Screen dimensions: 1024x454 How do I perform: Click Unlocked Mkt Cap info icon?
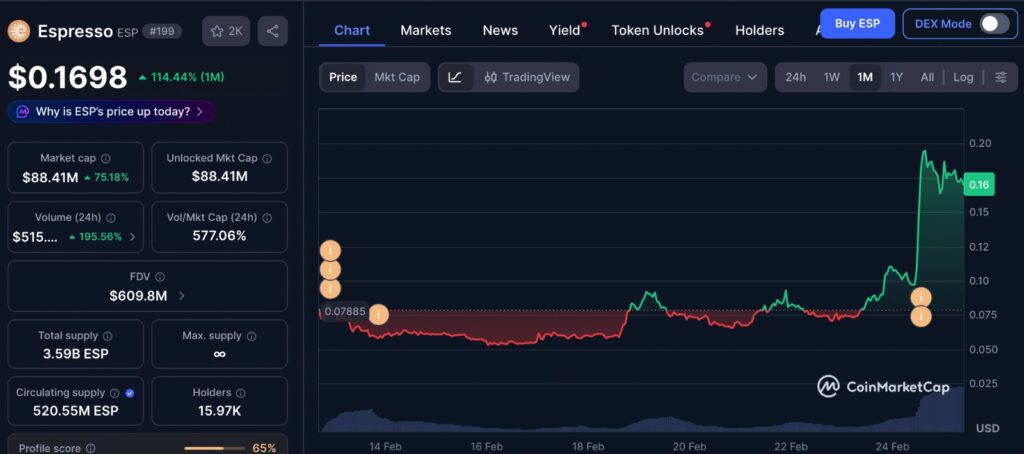click(267, 159)
